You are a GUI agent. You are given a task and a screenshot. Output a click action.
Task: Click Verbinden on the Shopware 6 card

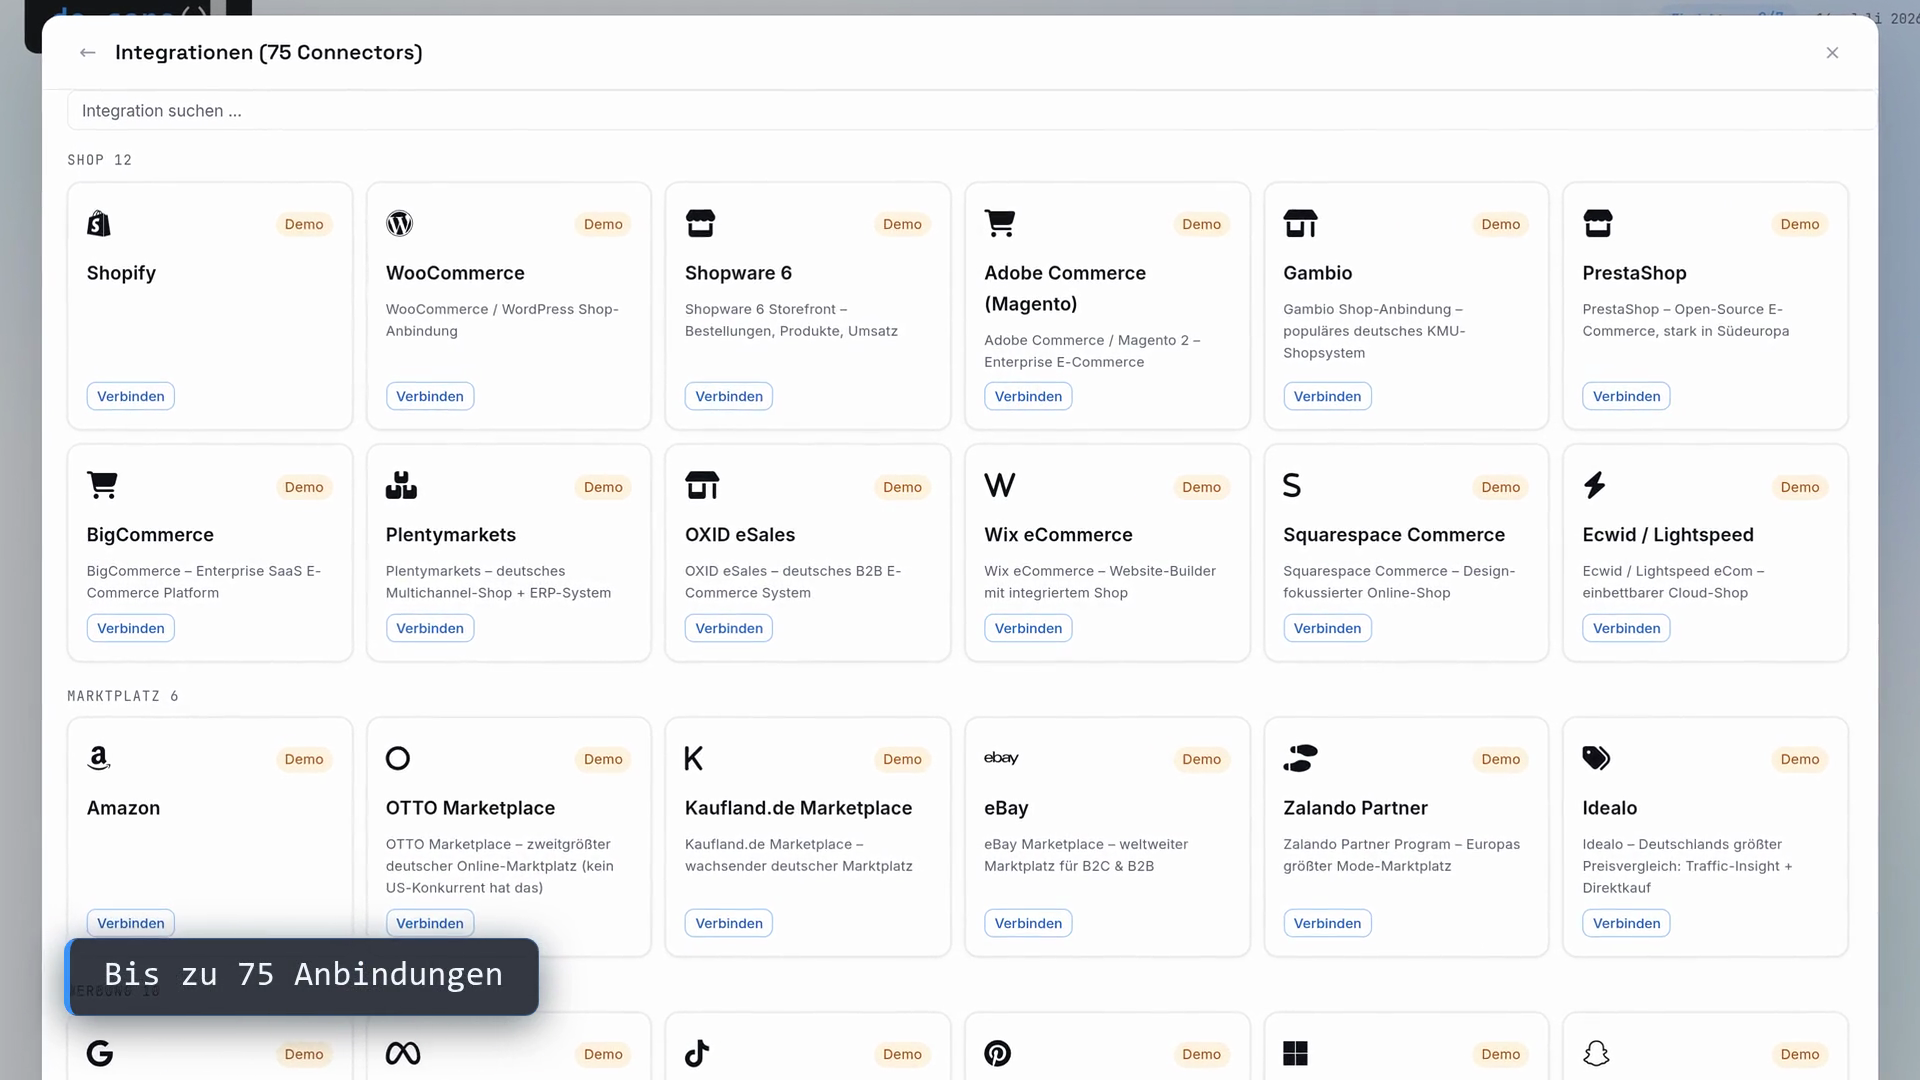coord(729,396)
